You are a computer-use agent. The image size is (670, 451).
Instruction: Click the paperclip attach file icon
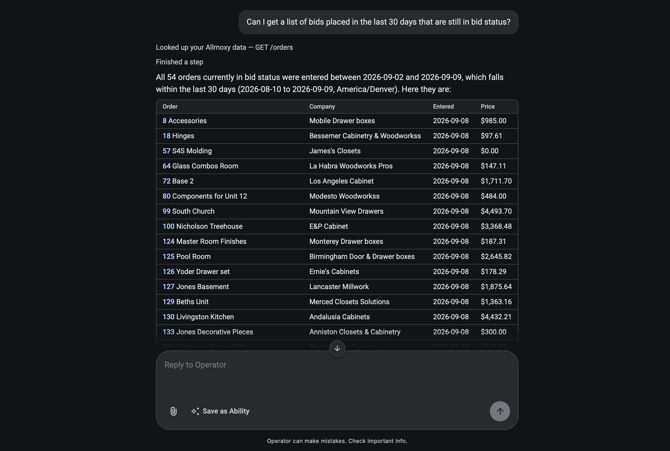tap(173, 411)
